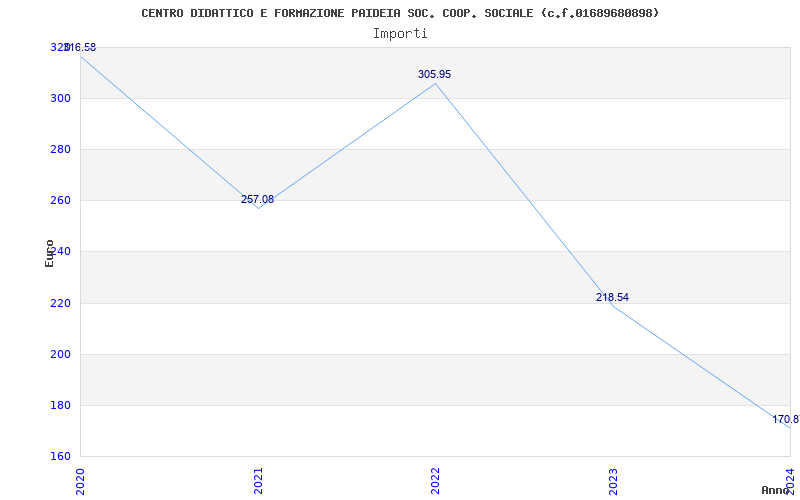Click the 2022 x-axis year label
Screen dimensions: 800x500
[x=435, y=481]
